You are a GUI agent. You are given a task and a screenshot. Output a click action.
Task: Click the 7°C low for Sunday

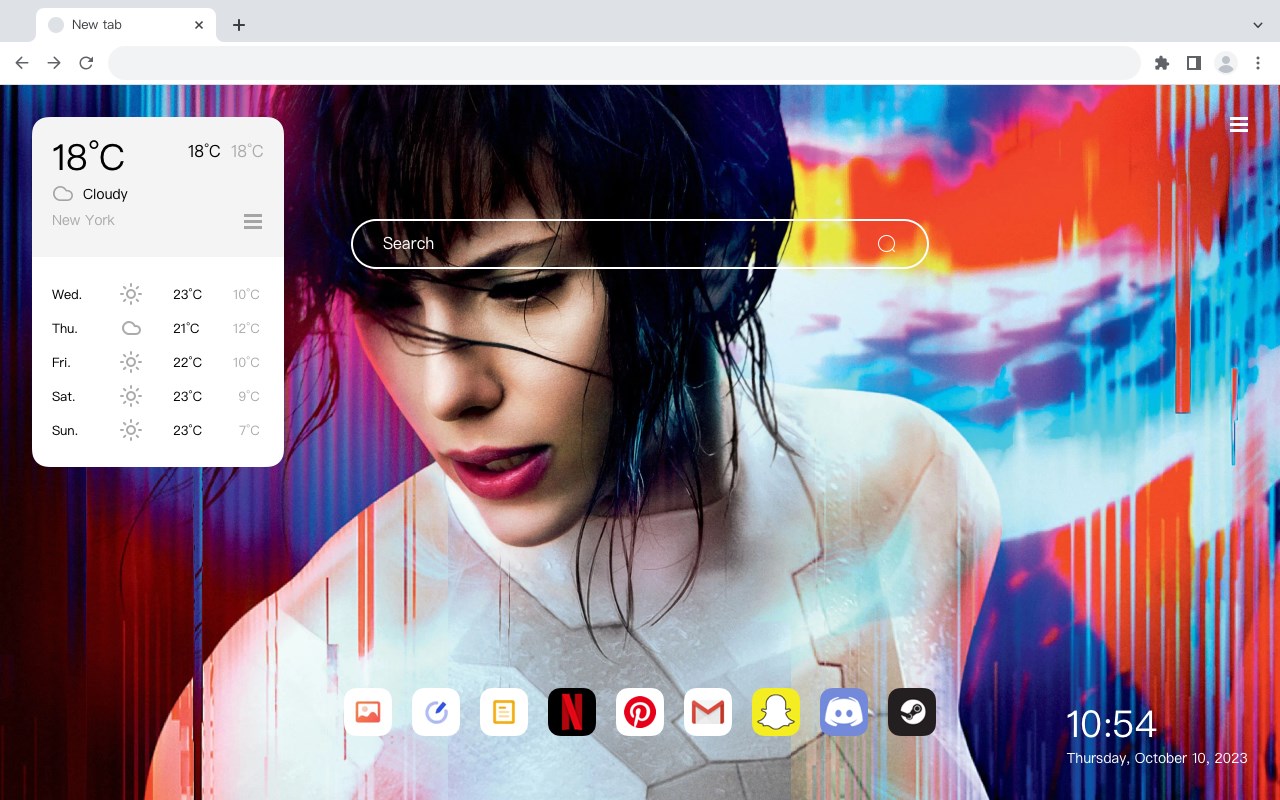[x=249, y=431]
